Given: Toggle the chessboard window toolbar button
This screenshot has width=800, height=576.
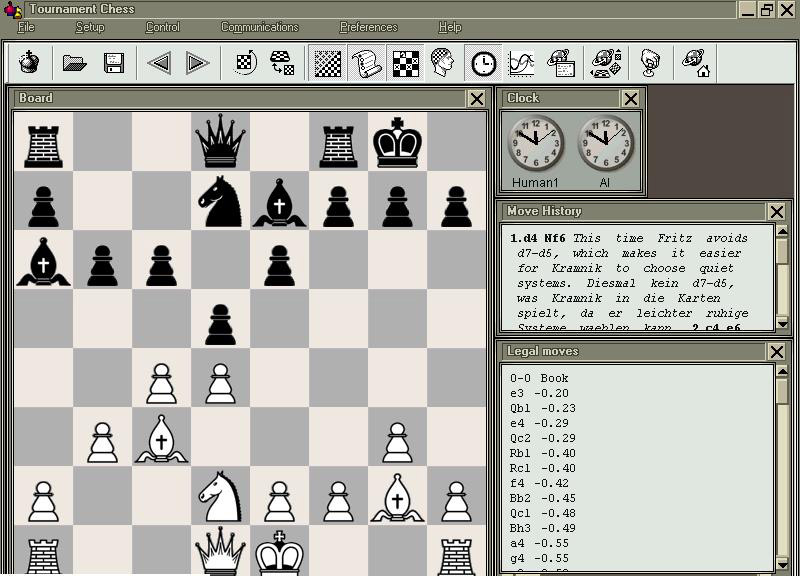Looking at the screenshot, I should point(327,63).
